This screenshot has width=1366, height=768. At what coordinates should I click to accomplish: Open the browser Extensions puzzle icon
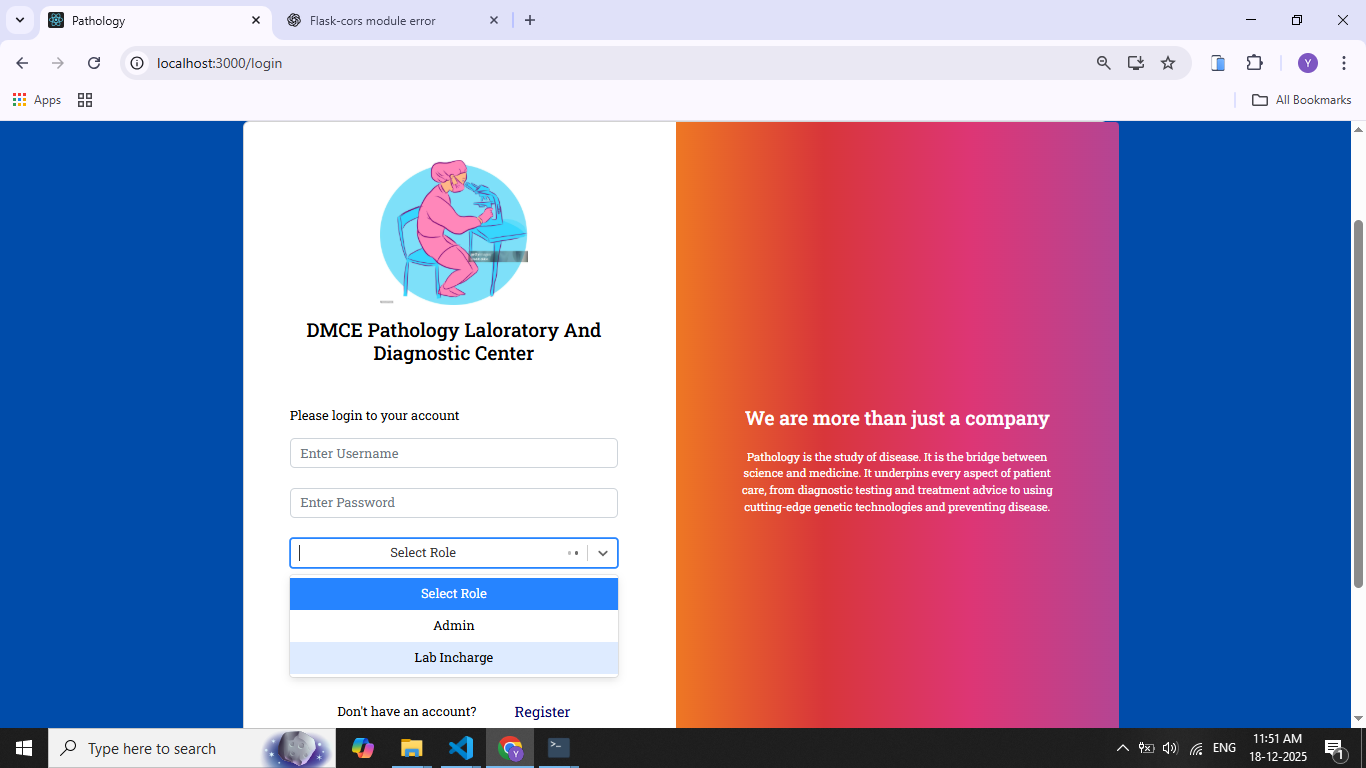(x=1254, y=63)
